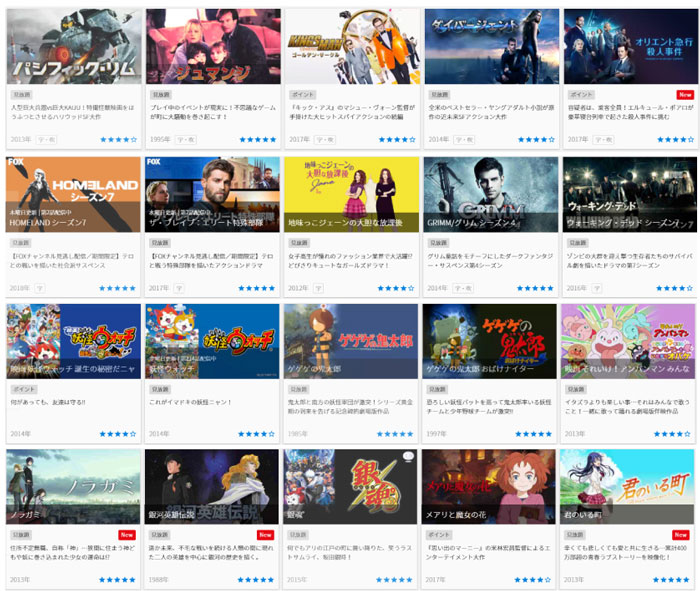Open the ゲゲゲの鬼太郎 おばけナイター thumbnail

[x=489, y=341]
